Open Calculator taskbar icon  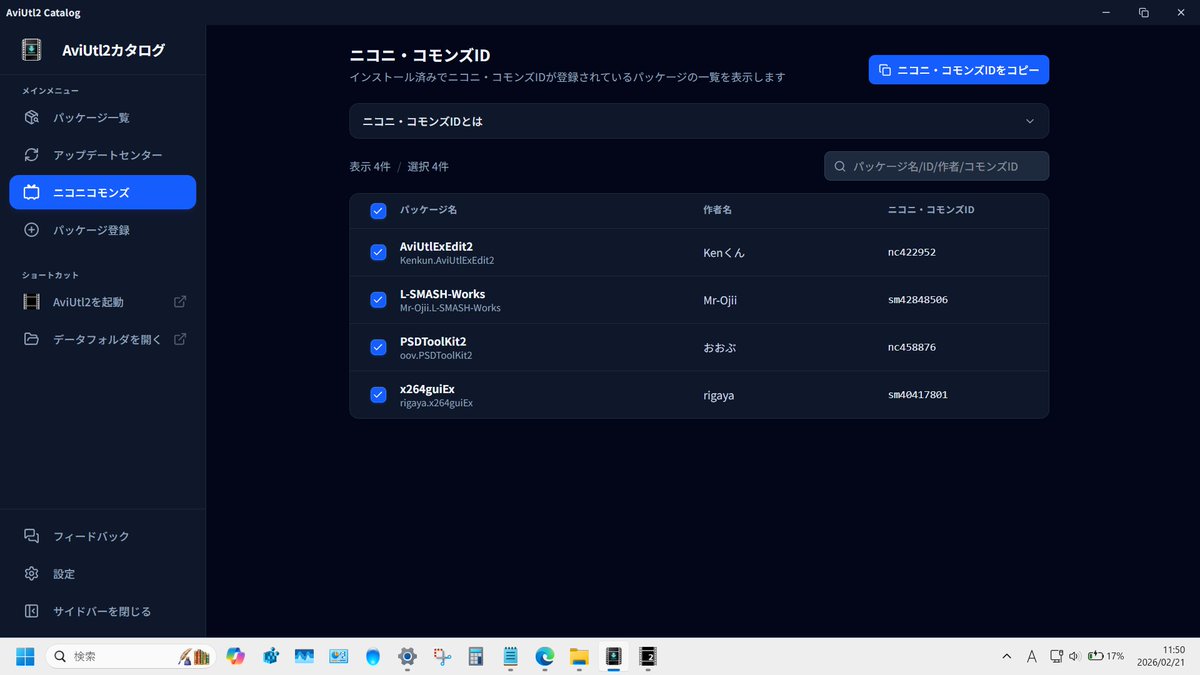[x=476, y=656]
